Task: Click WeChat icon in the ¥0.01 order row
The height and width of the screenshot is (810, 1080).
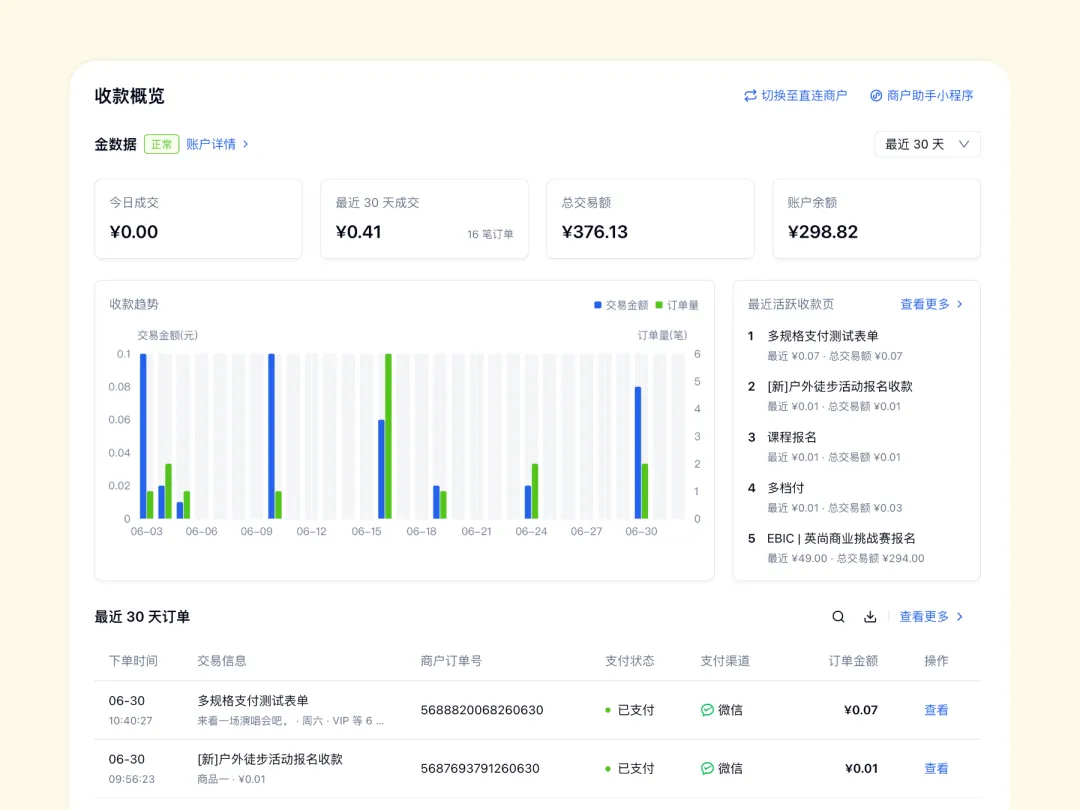Action: (x=707, y=769)
